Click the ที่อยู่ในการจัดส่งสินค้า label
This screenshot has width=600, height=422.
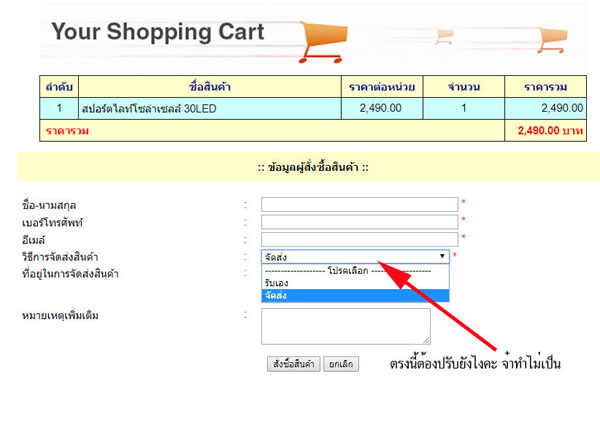click(70, 274)
